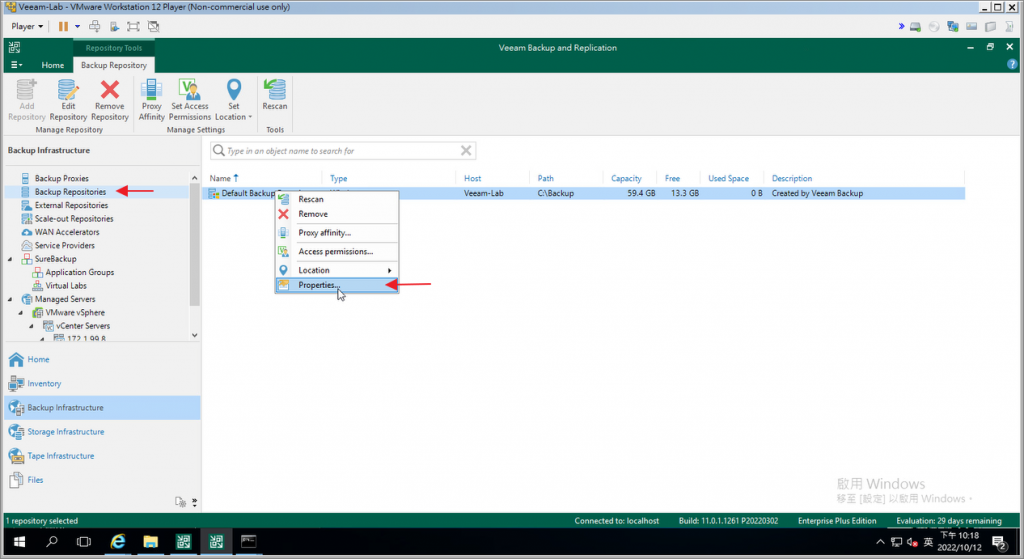The width and height of the screenshot is (1024, 559).
Task: Select Service Providers tree node
Action: point(65,246)
